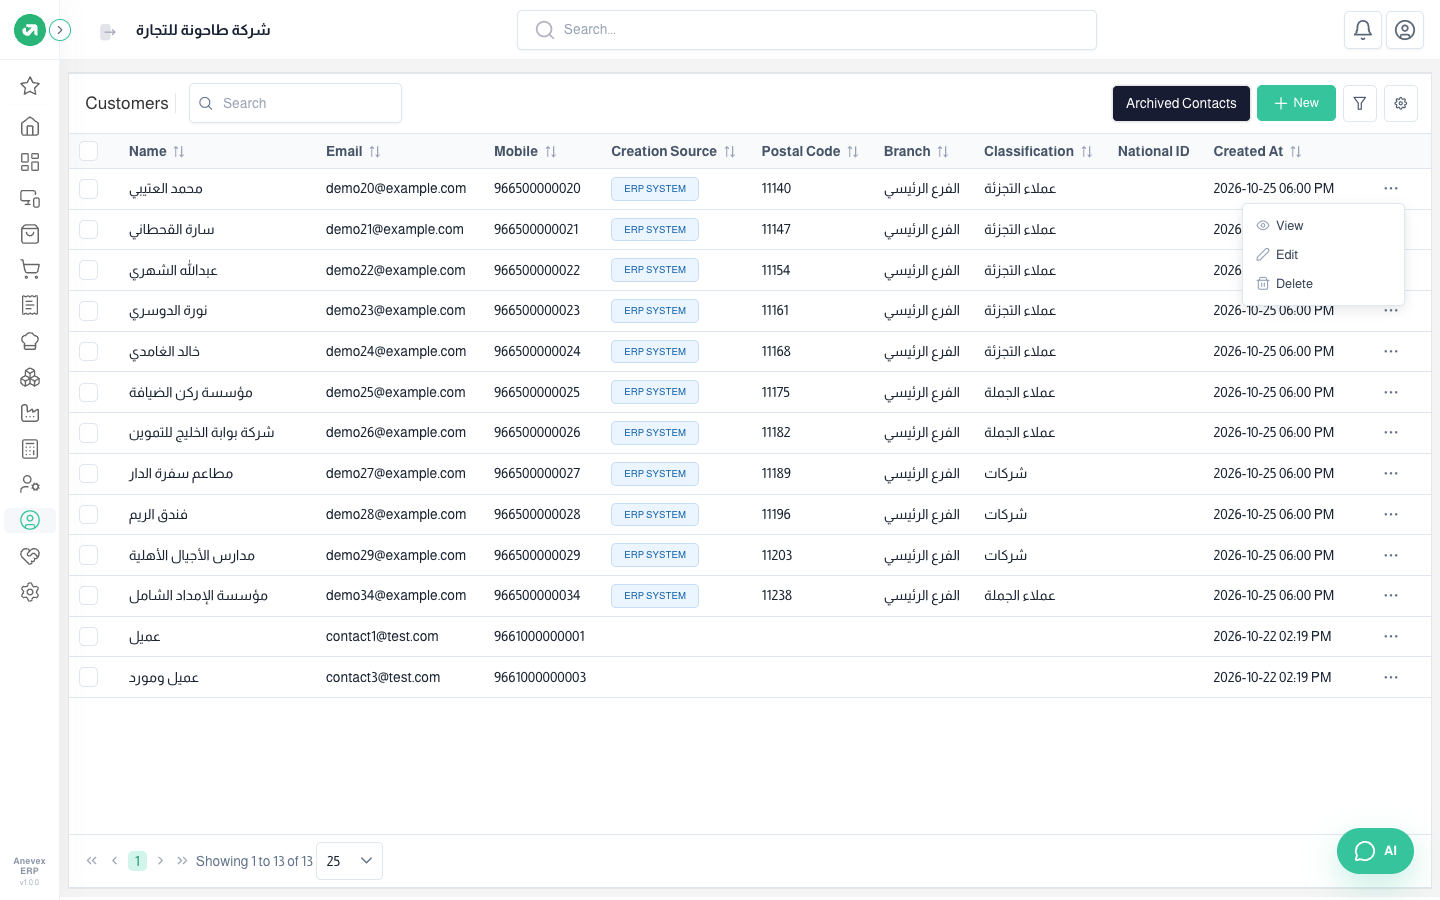Open the shopping bag icon in sidebar
This screenshot has height=900, width=1440.
(30, 234)
